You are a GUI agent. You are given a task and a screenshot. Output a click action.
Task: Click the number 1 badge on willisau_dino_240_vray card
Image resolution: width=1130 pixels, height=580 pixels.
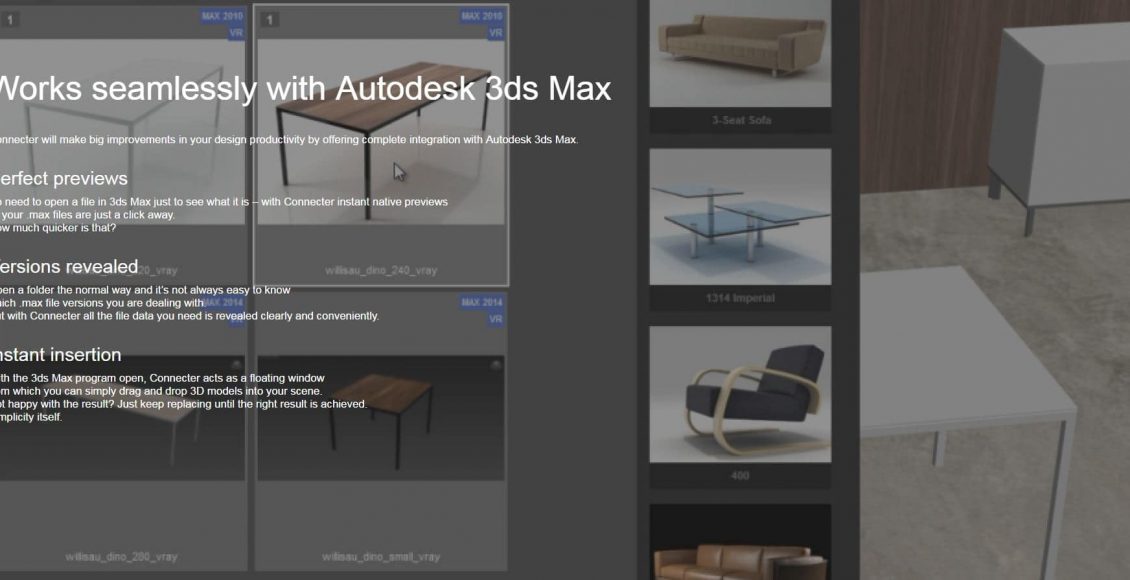tap(270, 20)
